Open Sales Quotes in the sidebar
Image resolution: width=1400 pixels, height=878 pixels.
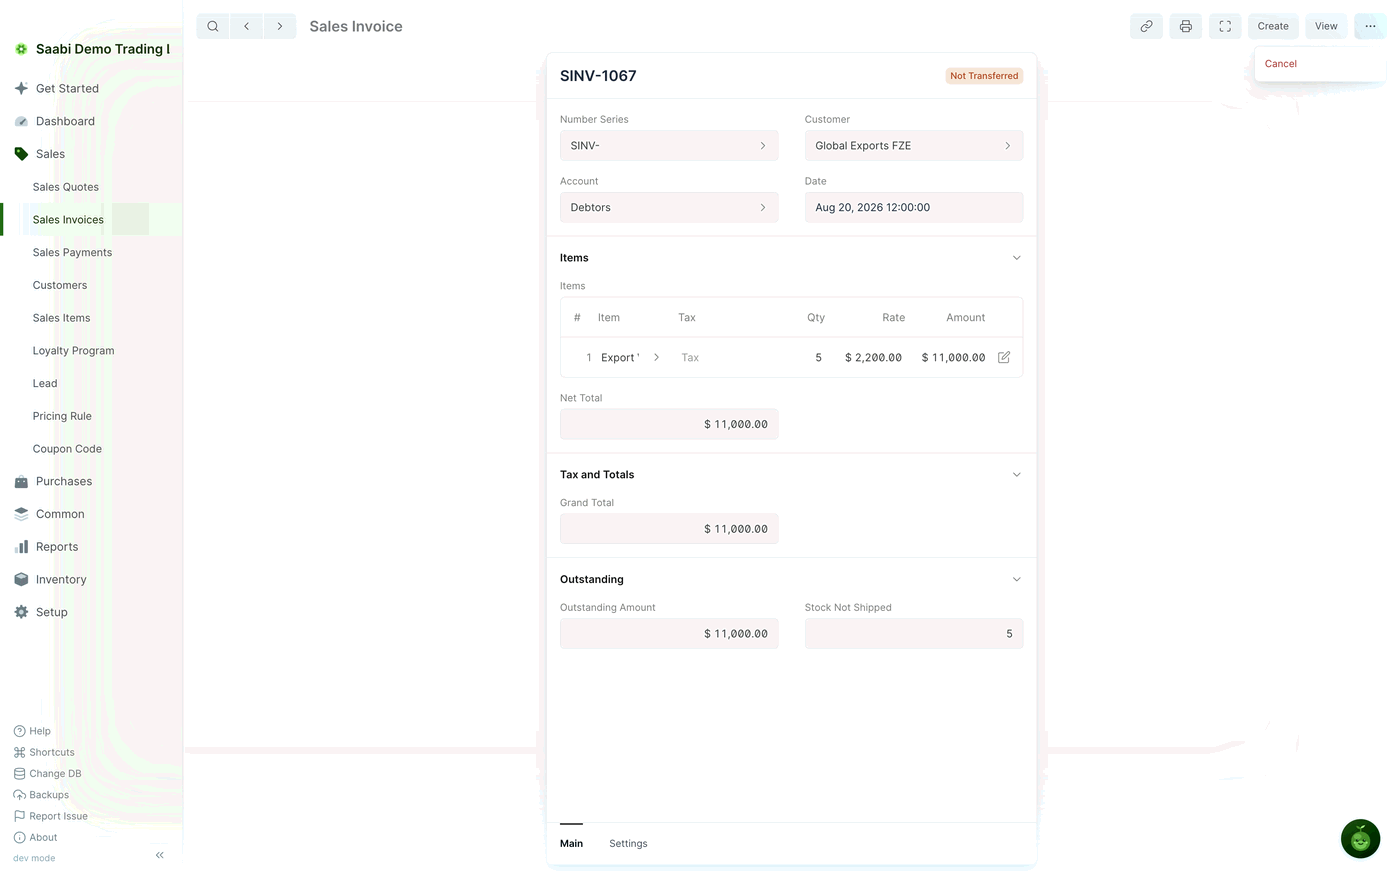tap(66, 187)
